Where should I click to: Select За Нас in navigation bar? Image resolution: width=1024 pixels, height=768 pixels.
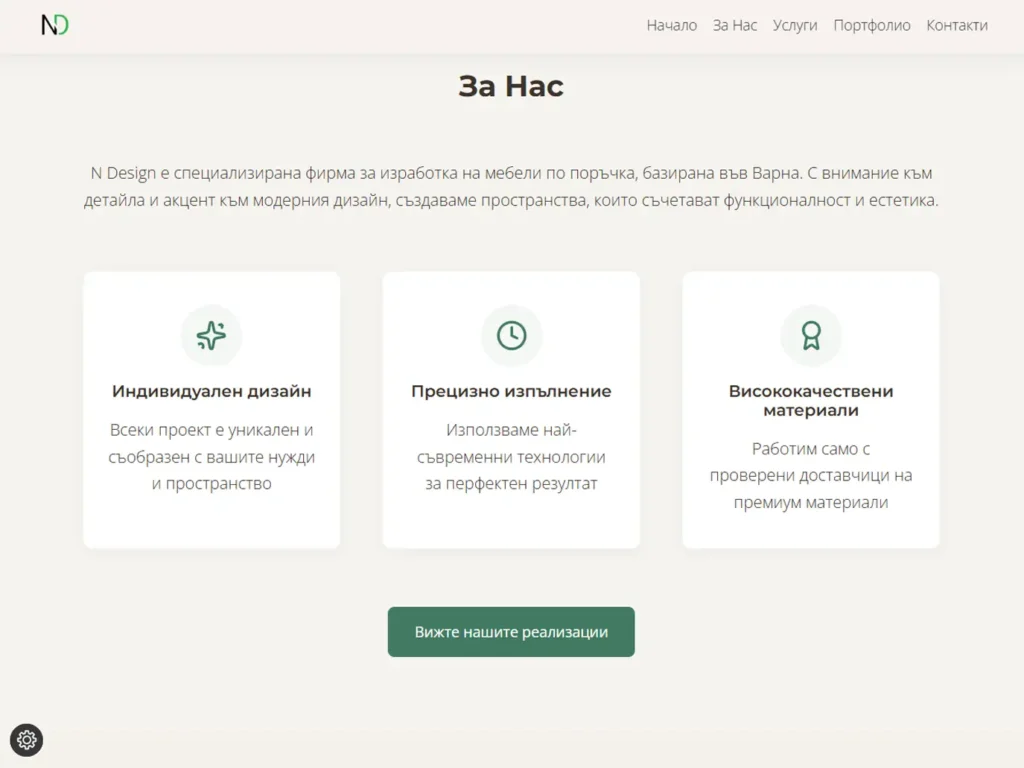[x=735, y=26]
